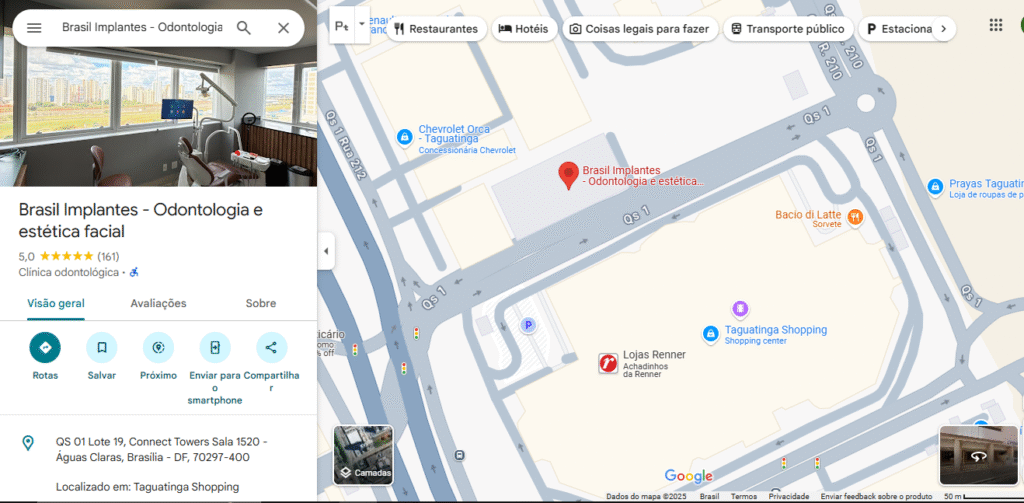Open the Google apps grid icon
1024x503 pixels.
[x=996, y=25]
